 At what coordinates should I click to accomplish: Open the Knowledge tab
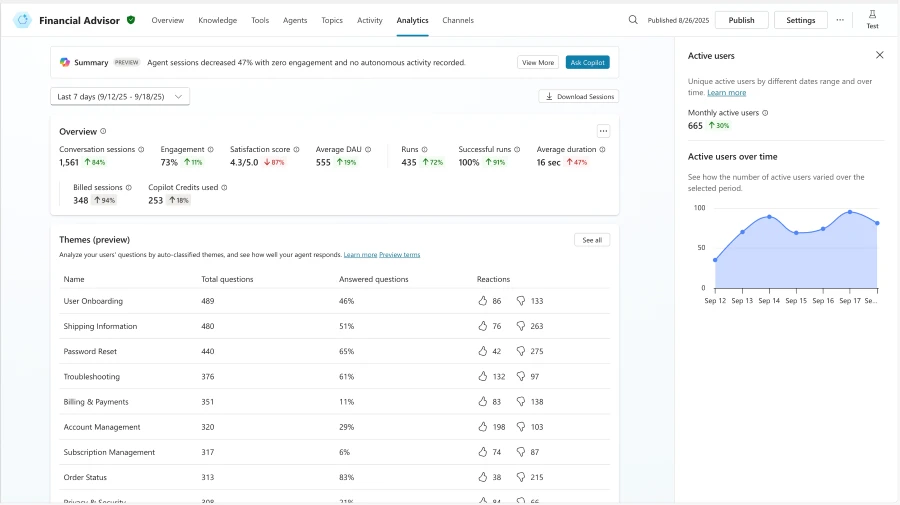click(217, 20)
